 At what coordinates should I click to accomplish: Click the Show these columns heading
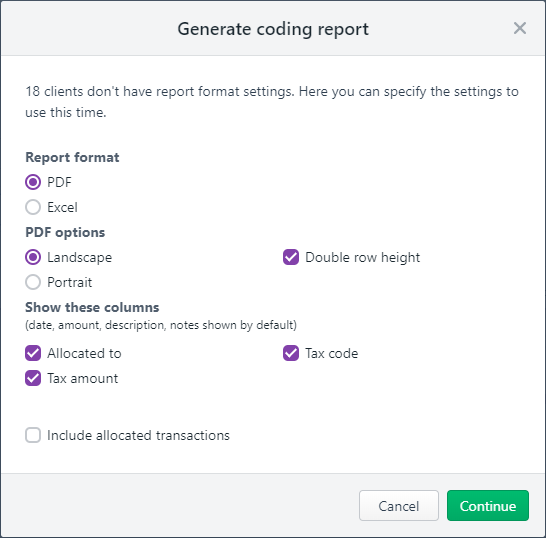pos(92,307)
